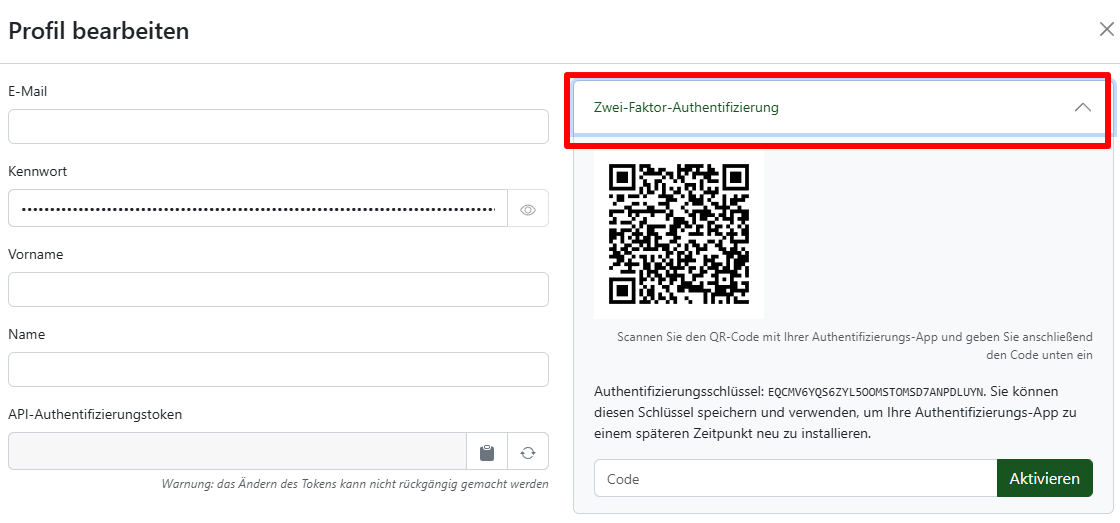Click the 'Scannen Sie den QR-Code' instruction
Viewport: 1120px width, 523px height.
[x=855, y=347]
